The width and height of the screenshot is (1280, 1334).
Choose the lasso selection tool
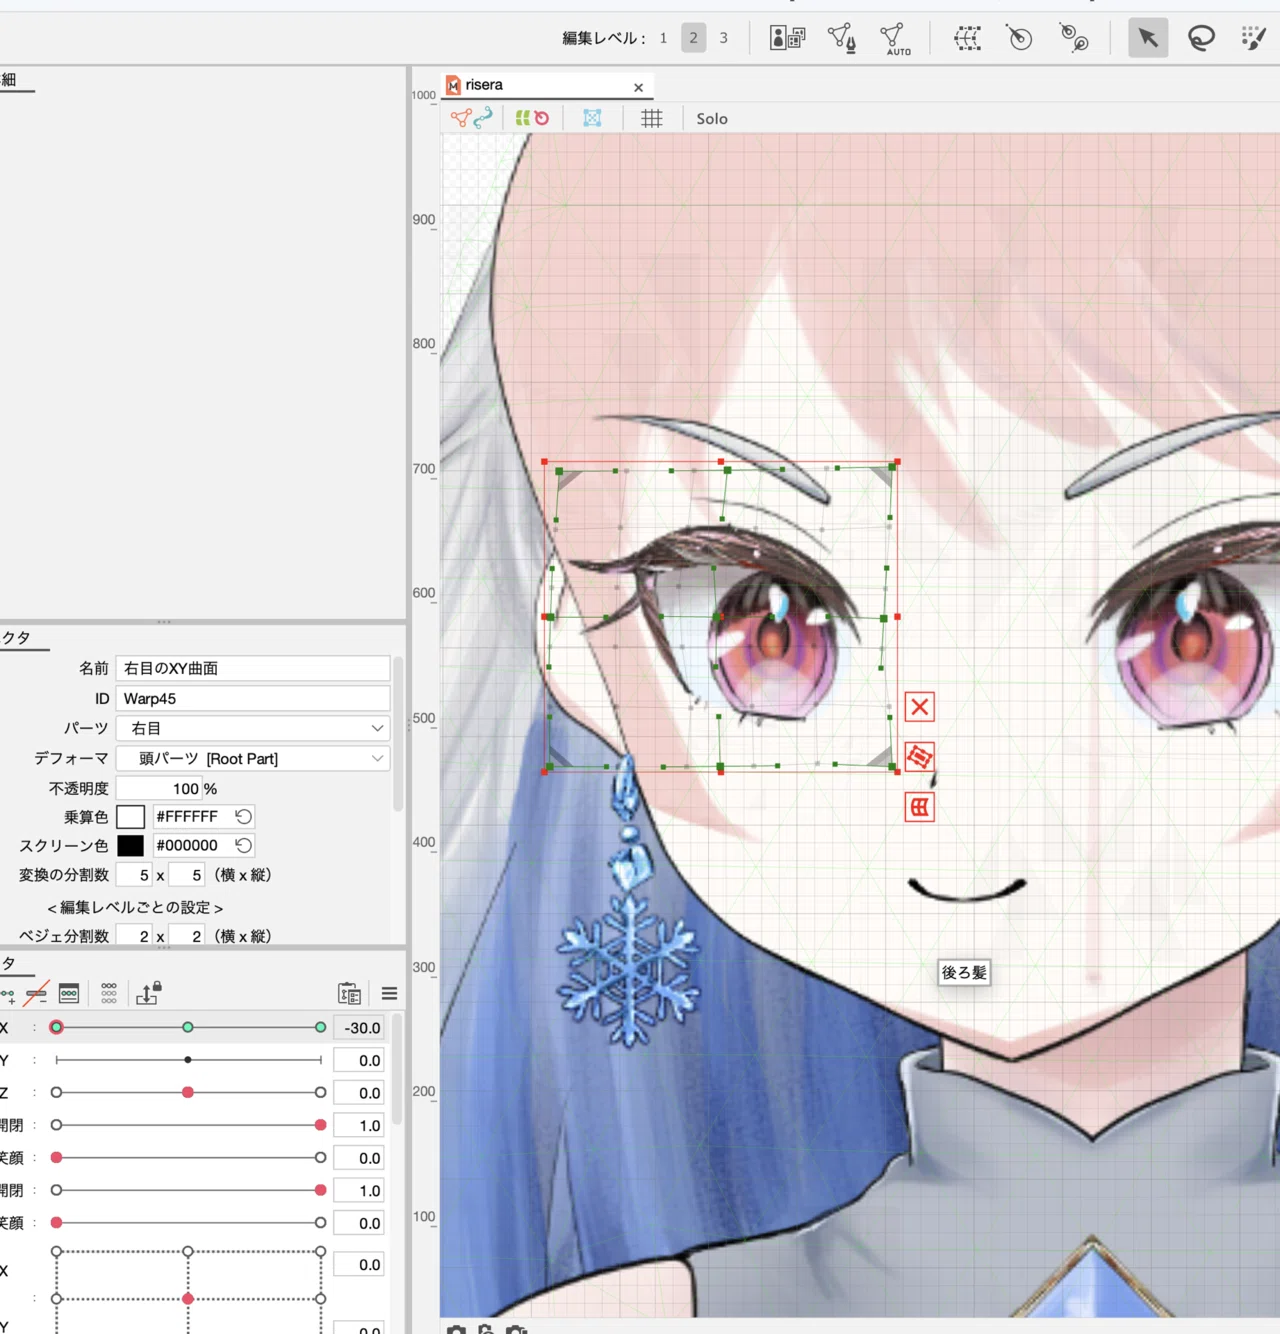click(x=1201, y=38)
